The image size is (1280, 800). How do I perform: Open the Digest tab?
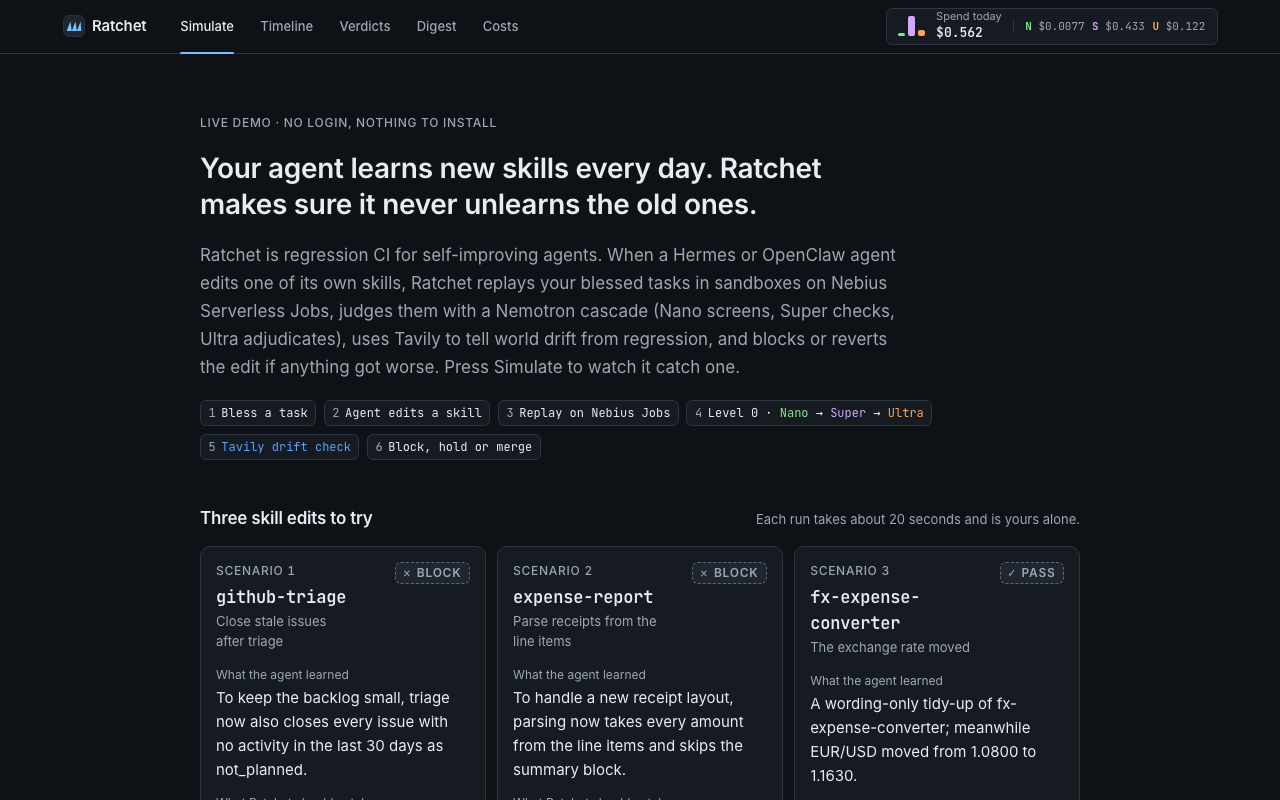(436, 26)
